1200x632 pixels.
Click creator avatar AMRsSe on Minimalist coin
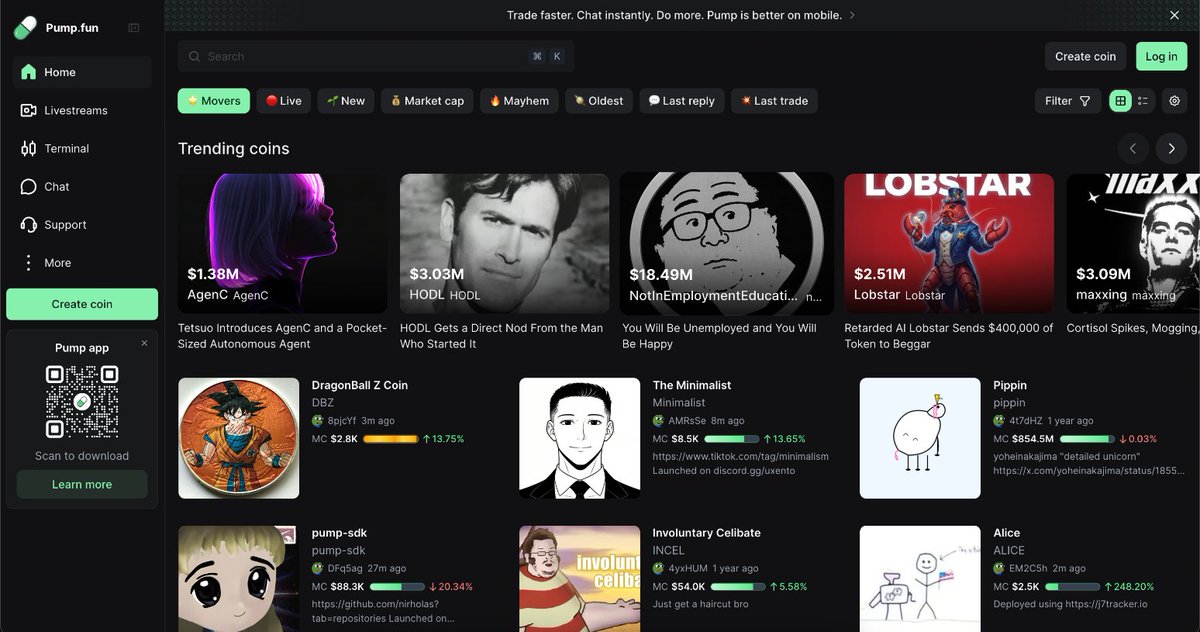pyautogui.click(x=659, y=421)
